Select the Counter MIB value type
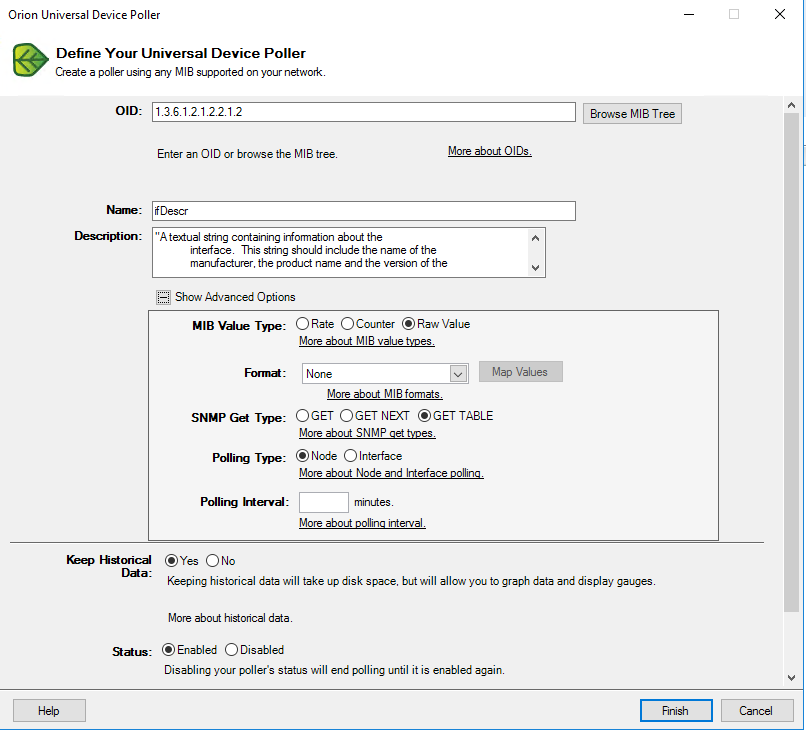 pyautogui.click(x=347, y=324)
